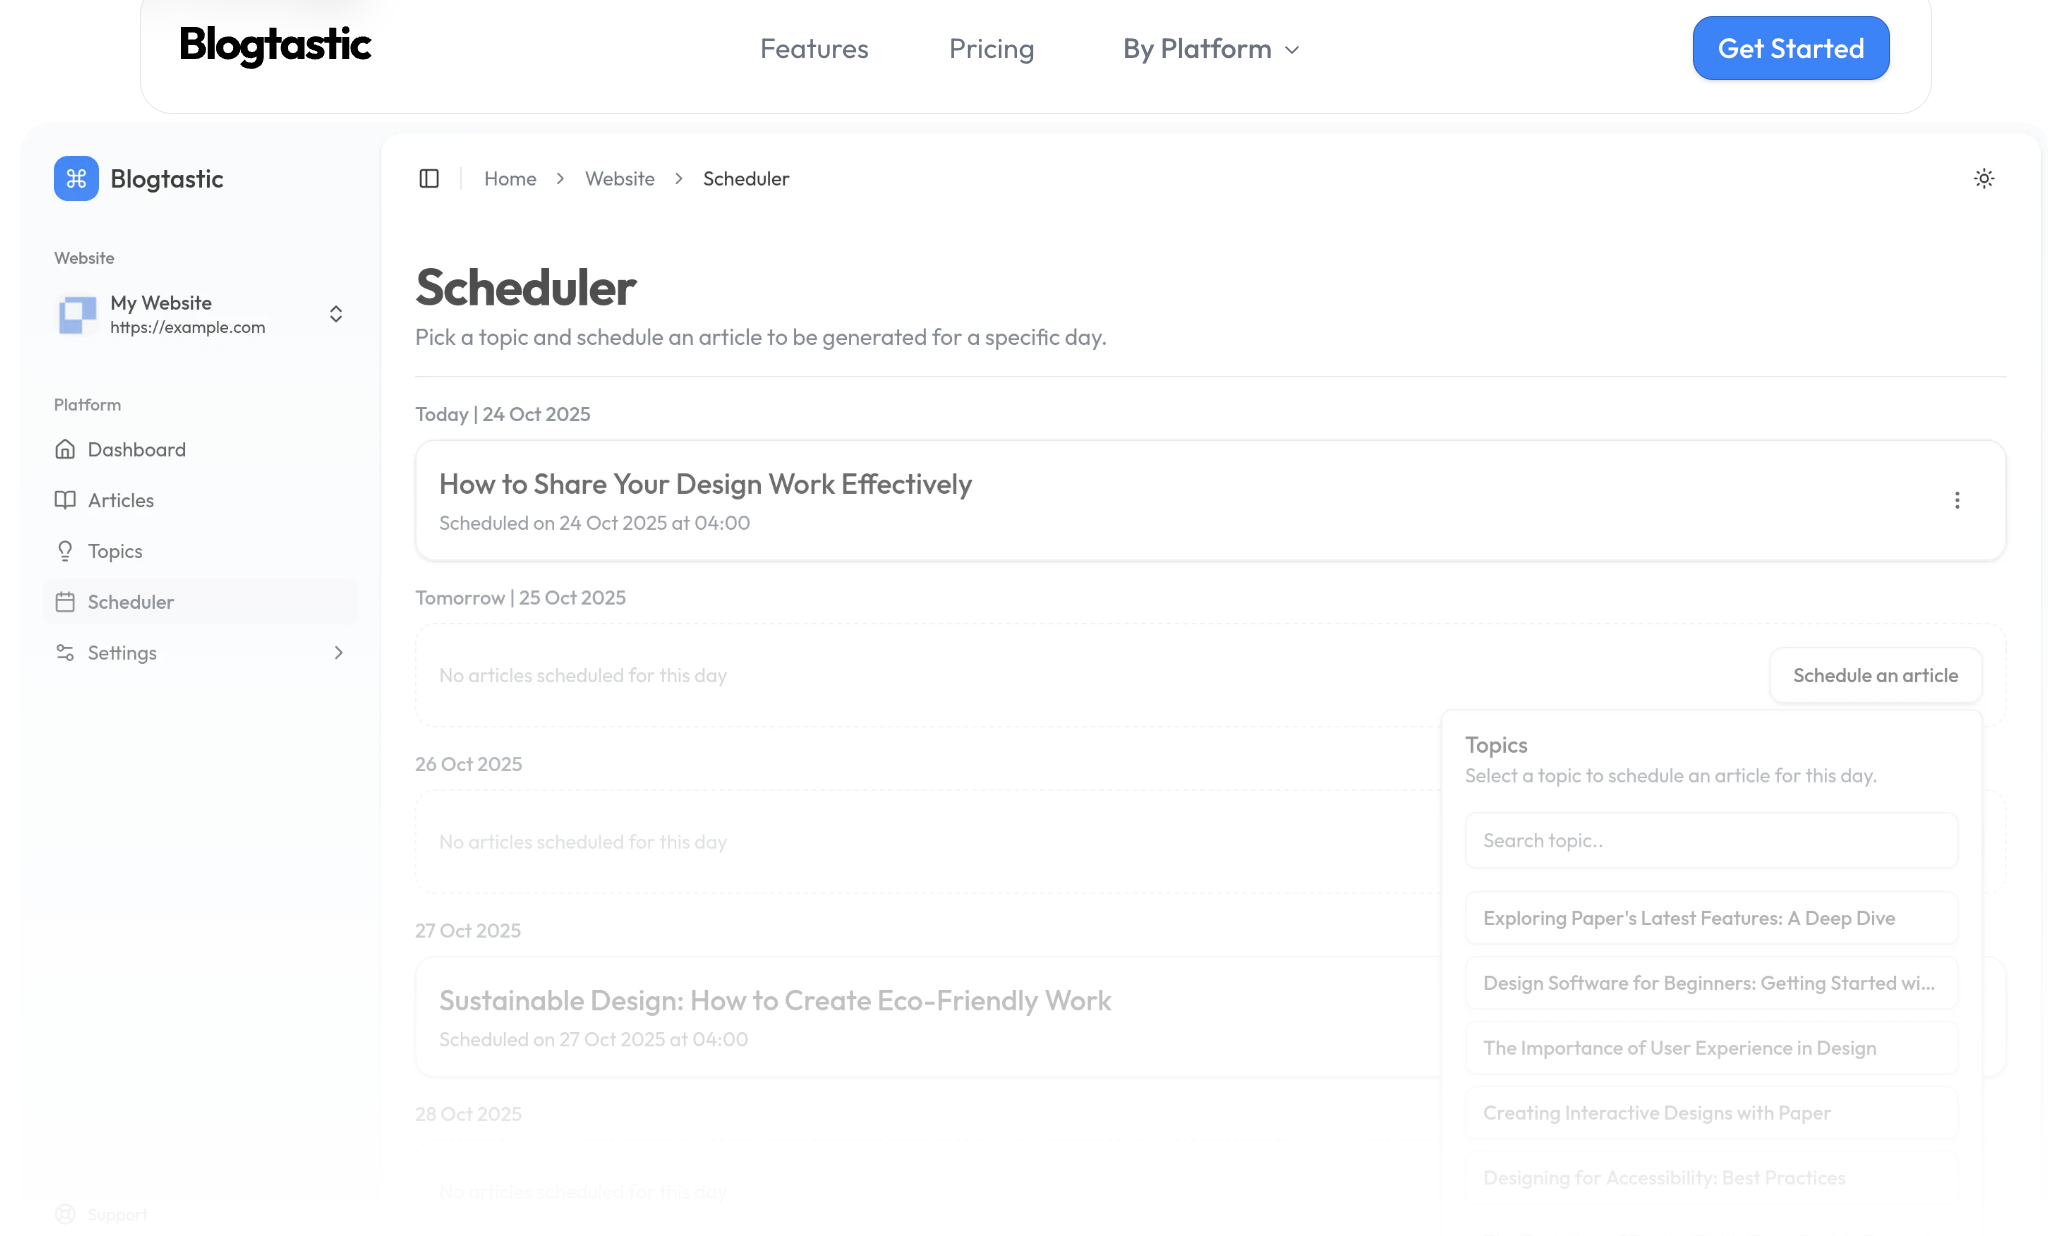Click the My Website thumbnail

pyautogui.click(x=78, y=314)
